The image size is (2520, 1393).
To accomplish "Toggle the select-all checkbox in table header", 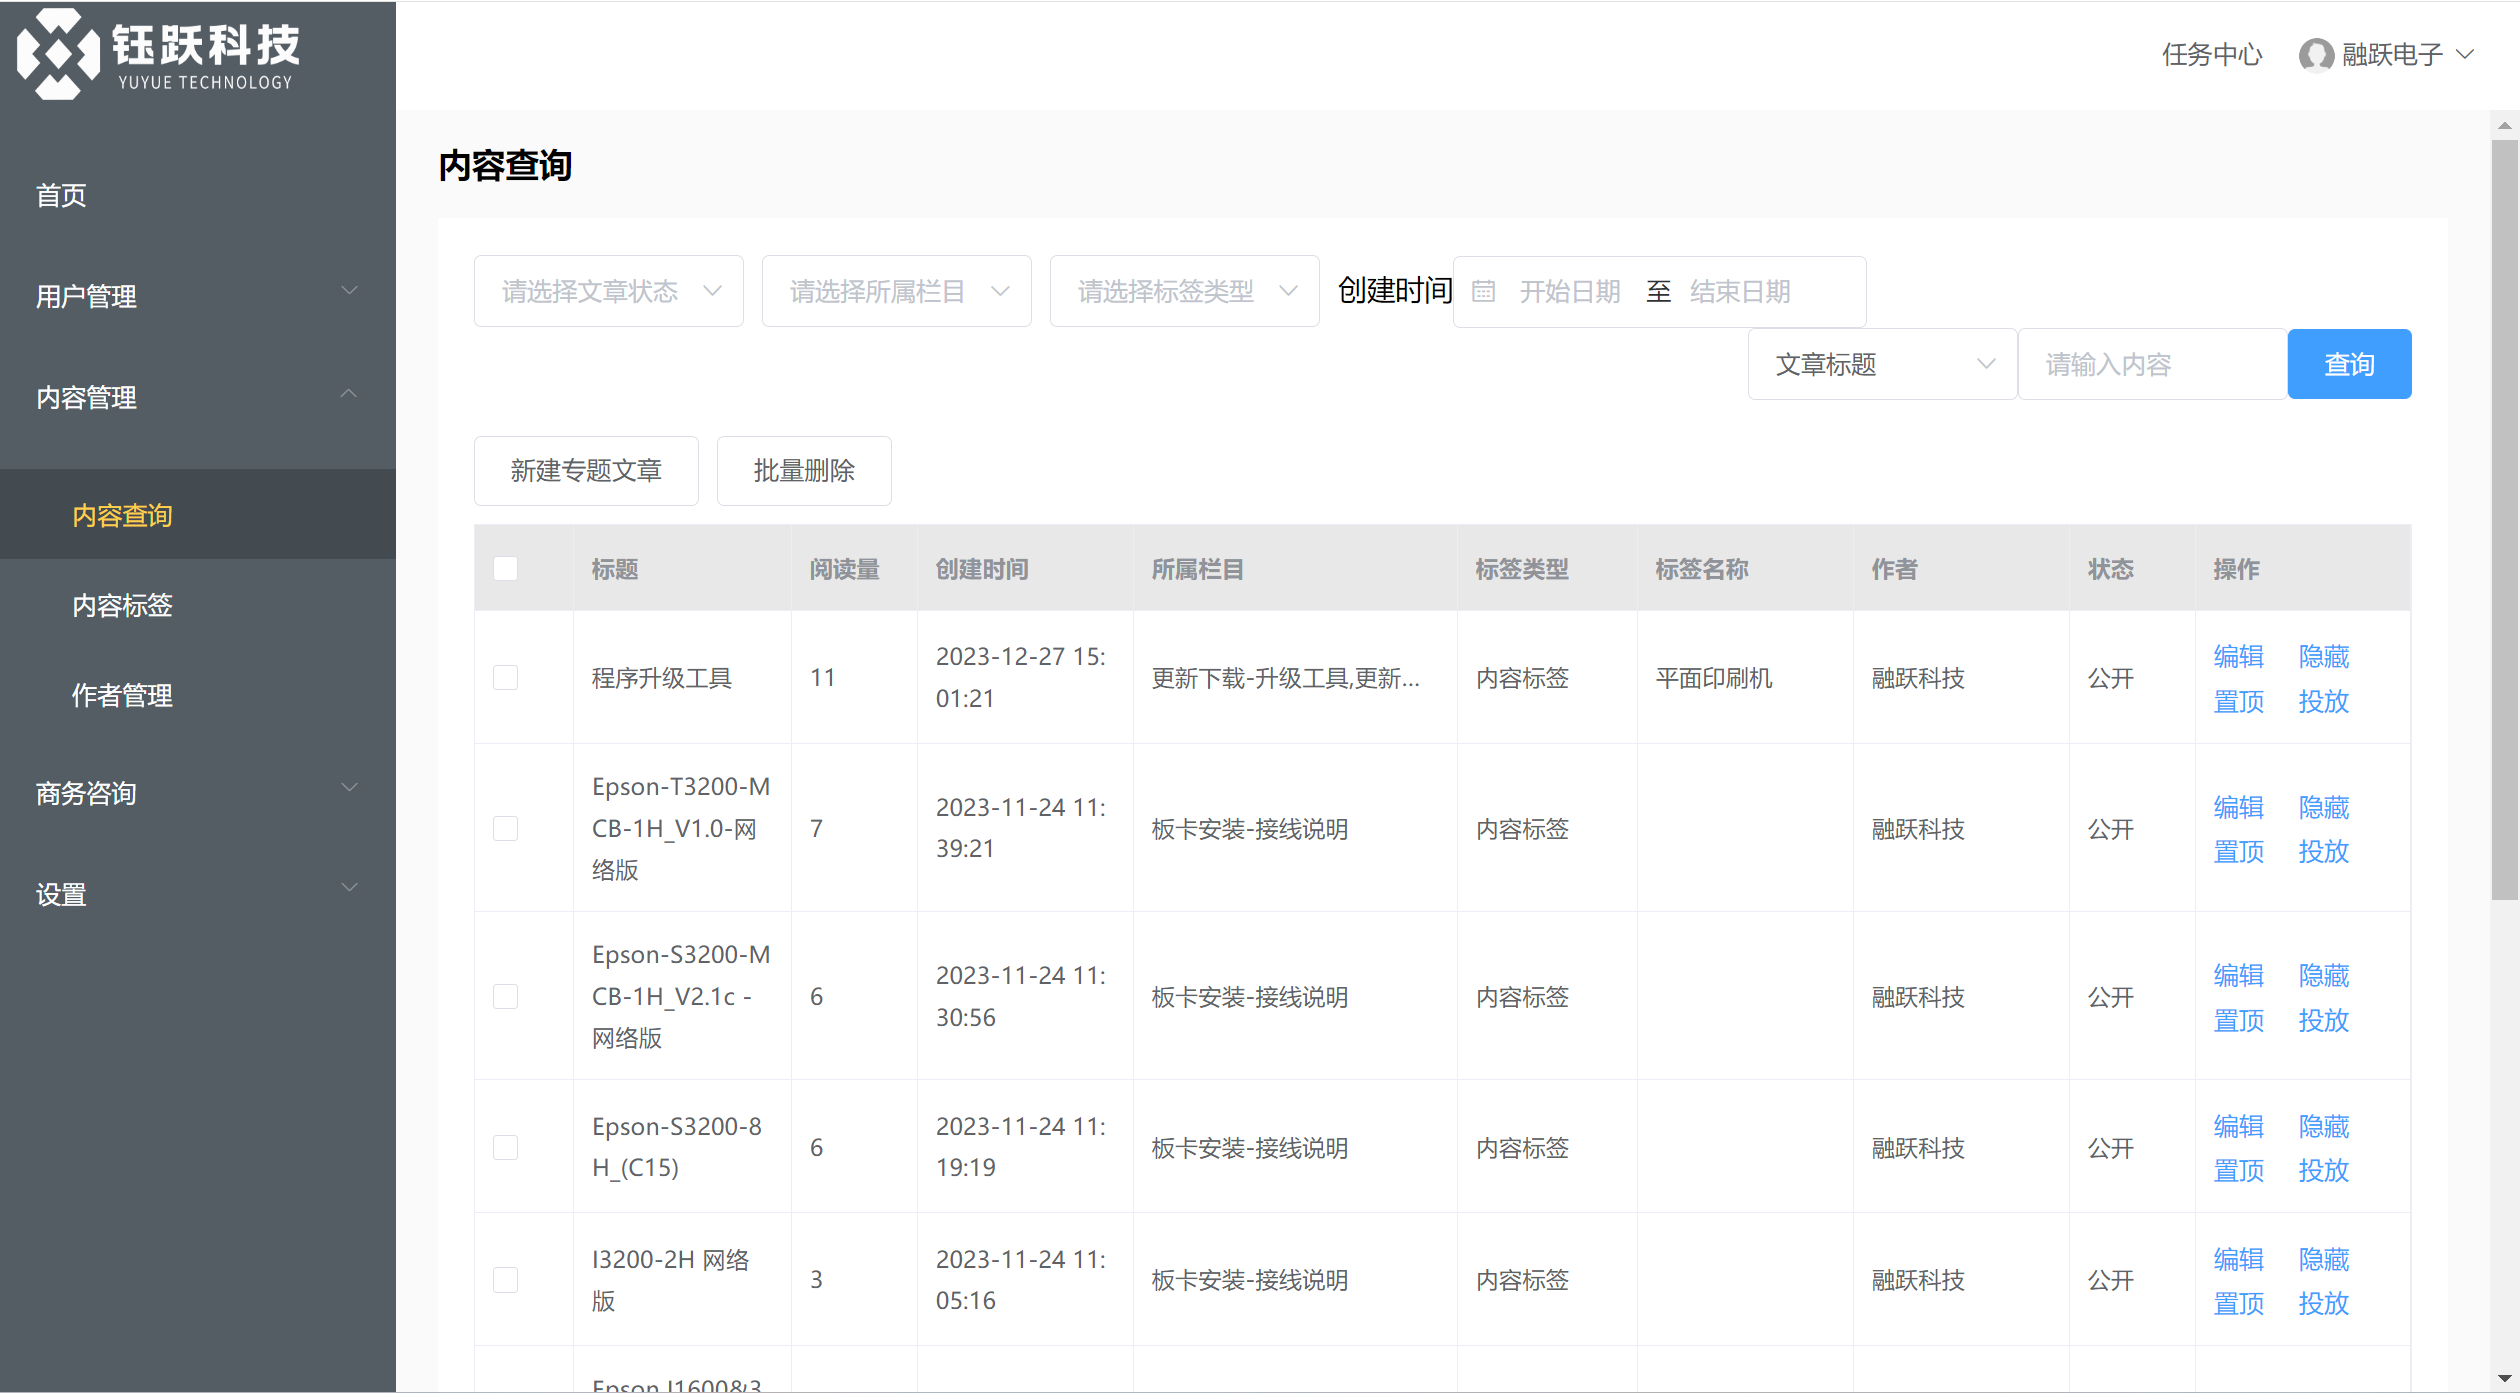I will click(x=506, y=569).
